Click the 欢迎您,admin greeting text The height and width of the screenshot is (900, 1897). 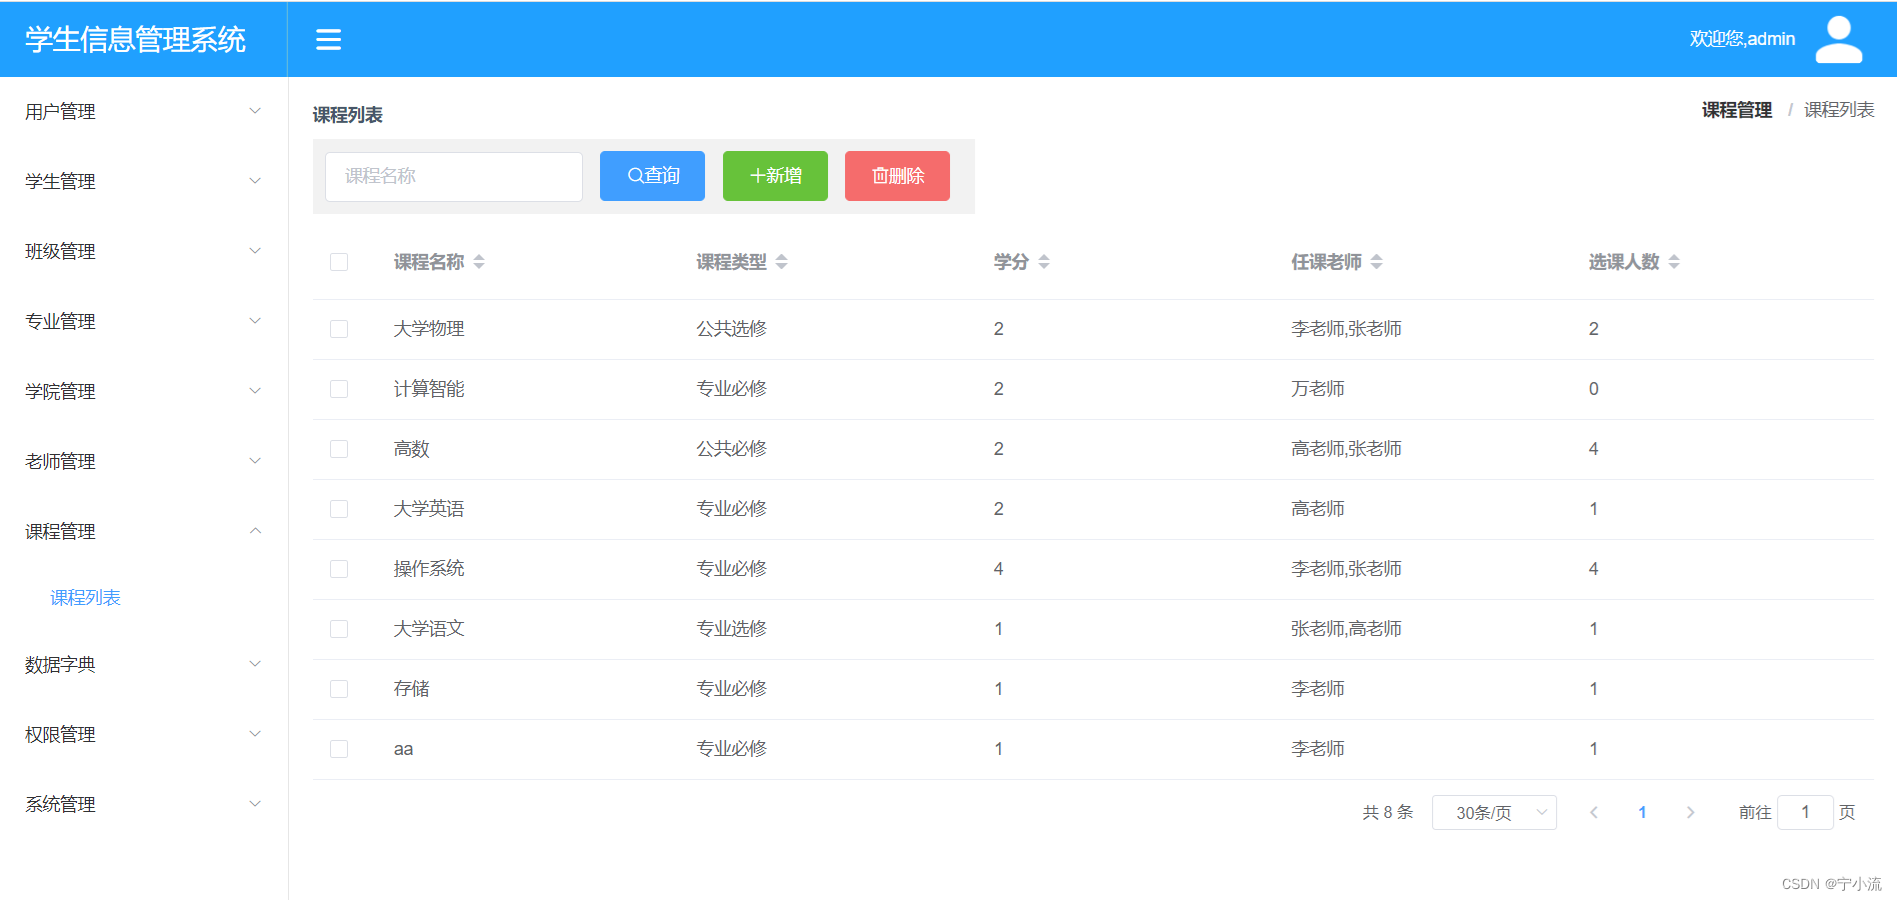coord(1742,39)
